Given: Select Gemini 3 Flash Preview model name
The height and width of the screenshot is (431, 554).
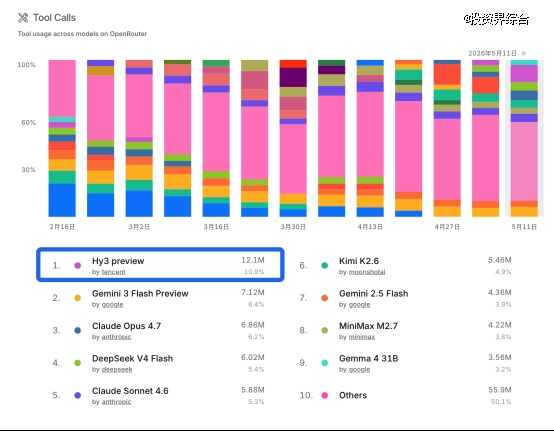Looking at the screenshot, I should (140, 294).
